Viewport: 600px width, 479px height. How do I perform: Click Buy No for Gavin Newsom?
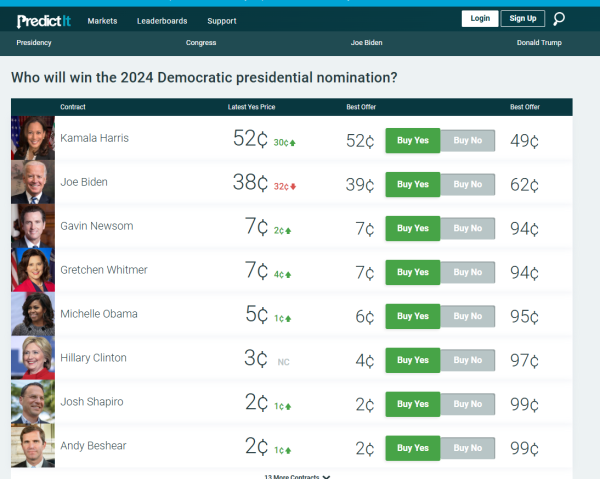(468, 228)
